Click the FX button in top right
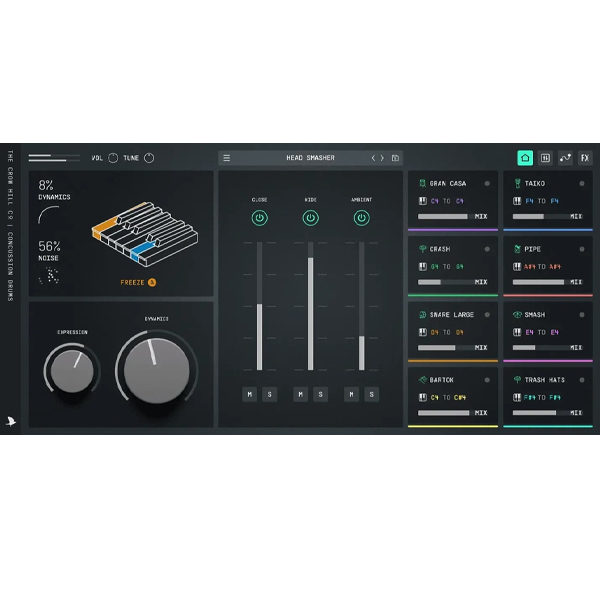Viewport: 600px width, 600px height. coord(585,158)
